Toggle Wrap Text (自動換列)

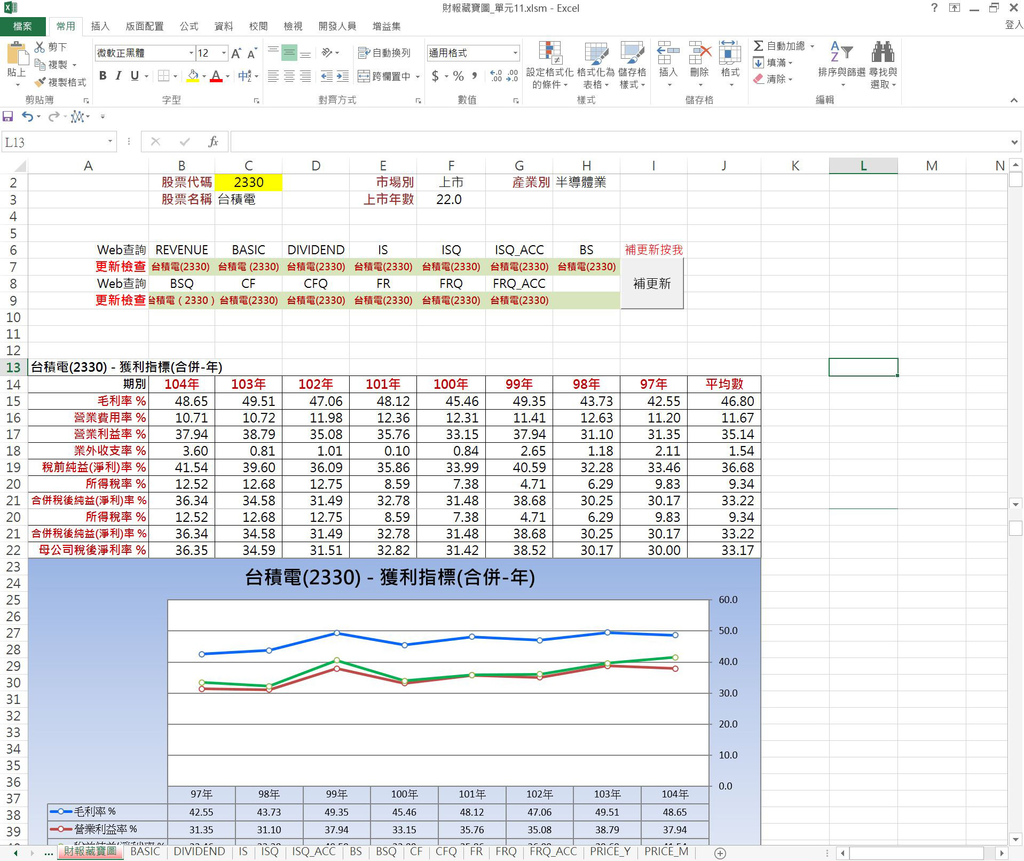[385, 53]
